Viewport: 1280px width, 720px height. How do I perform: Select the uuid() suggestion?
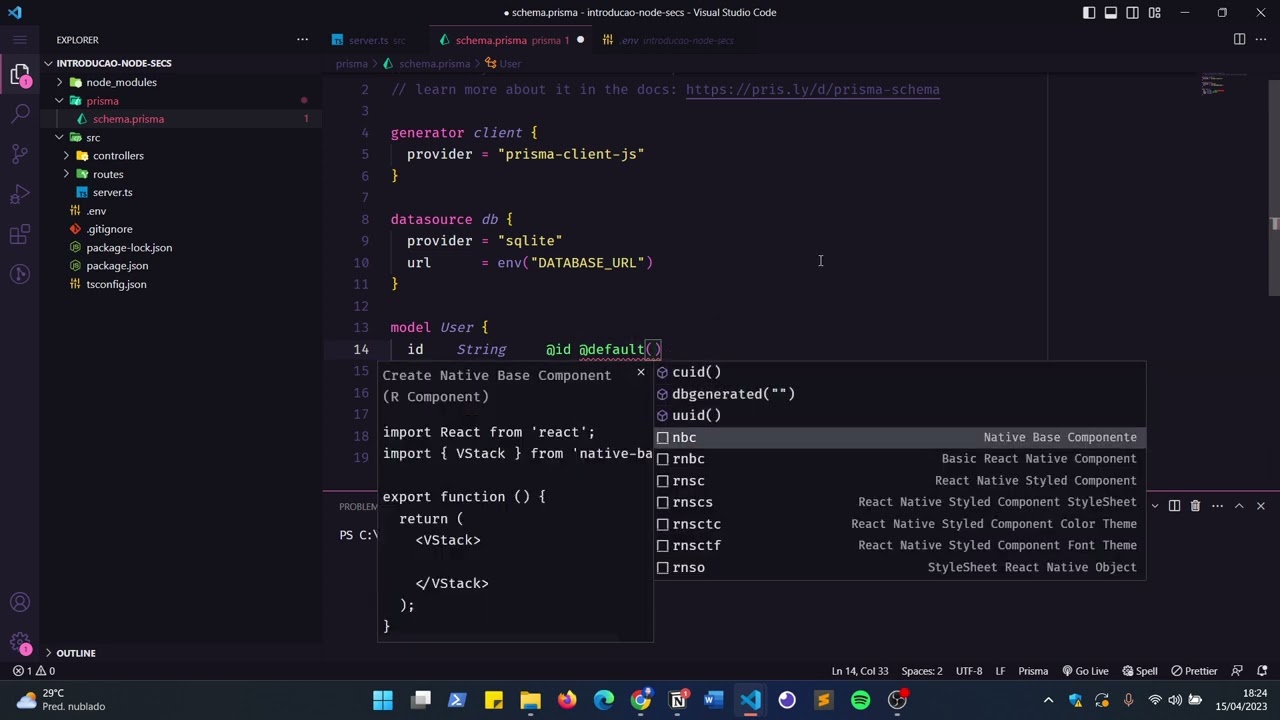coord(899,415)
